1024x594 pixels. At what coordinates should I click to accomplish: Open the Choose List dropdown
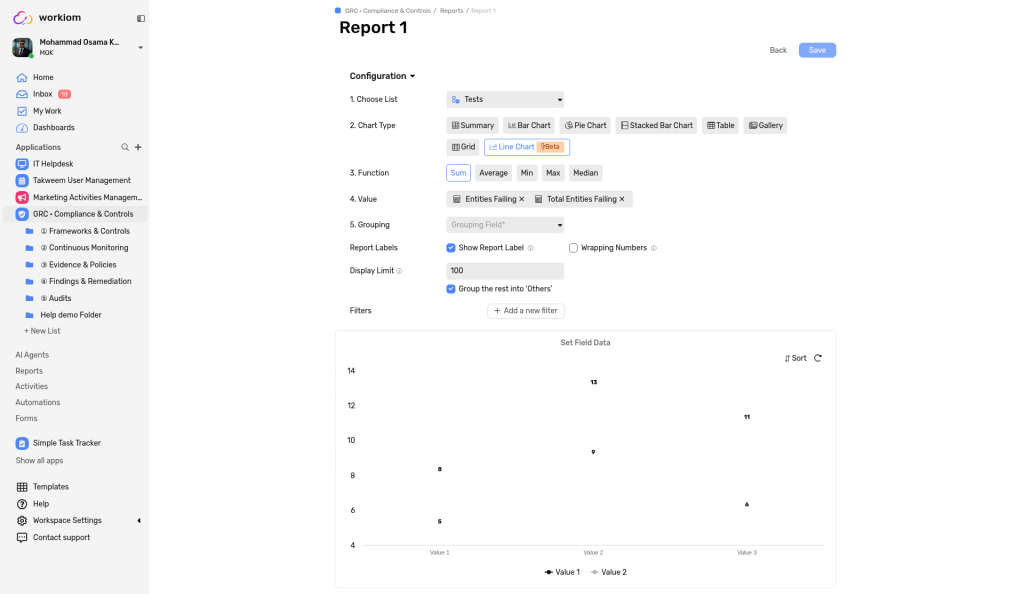tap(505, 100)
